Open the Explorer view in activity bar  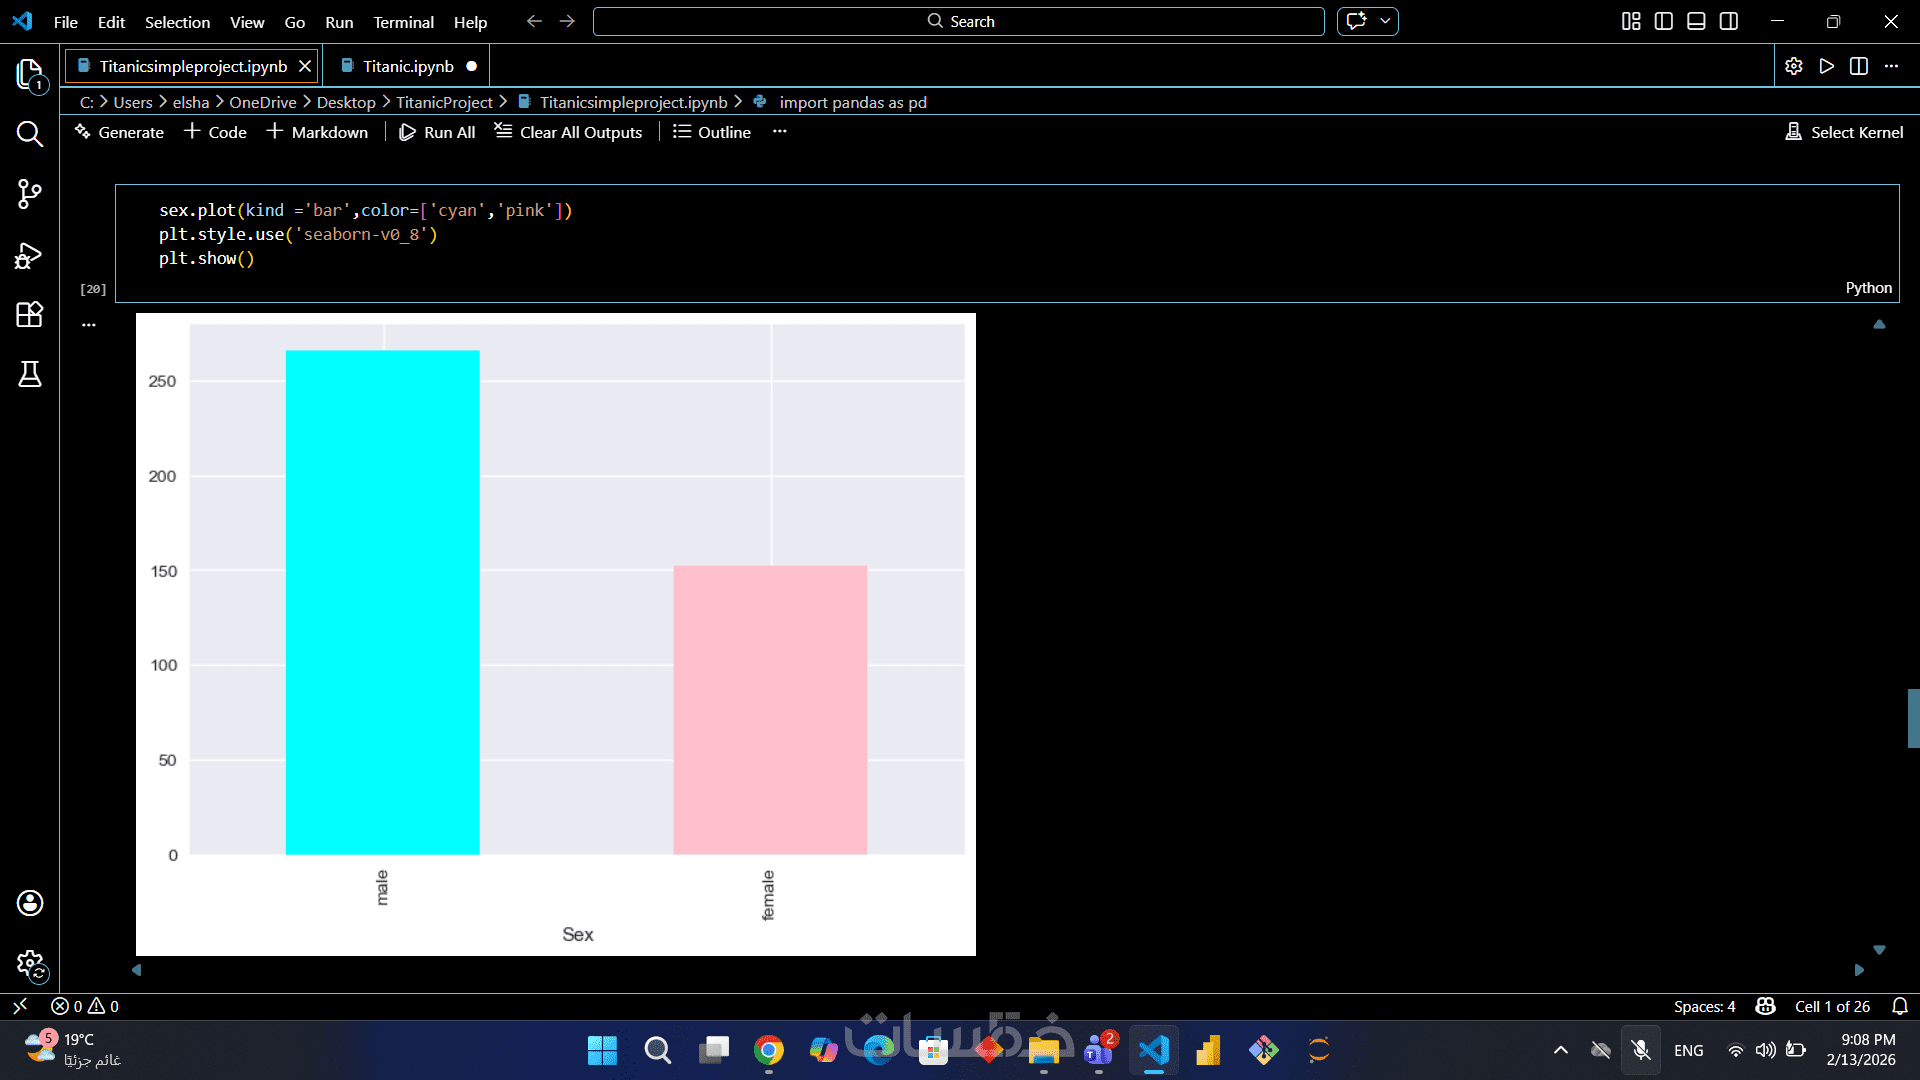coord(30,75)
